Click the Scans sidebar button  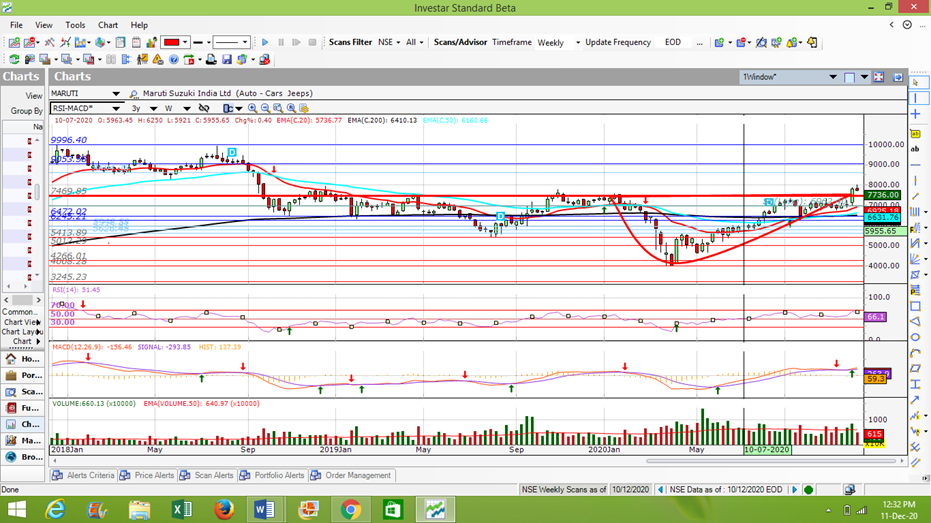[23, 392]
